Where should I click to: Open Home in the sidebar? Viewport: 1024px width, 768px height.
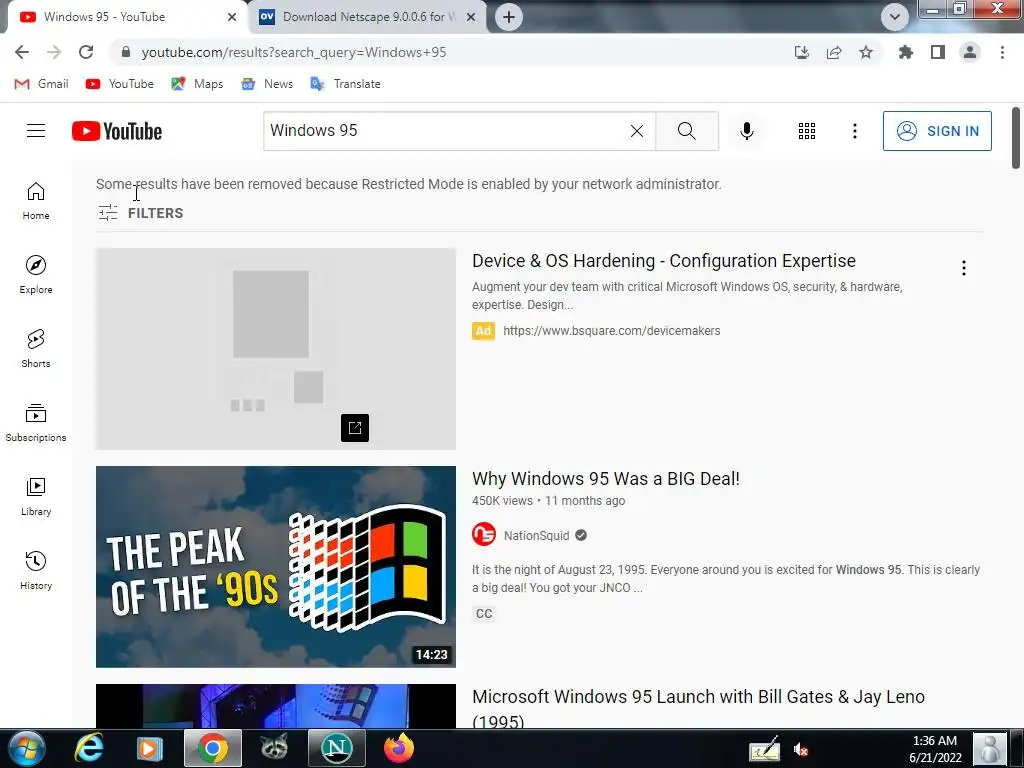(x=36, y=200)
